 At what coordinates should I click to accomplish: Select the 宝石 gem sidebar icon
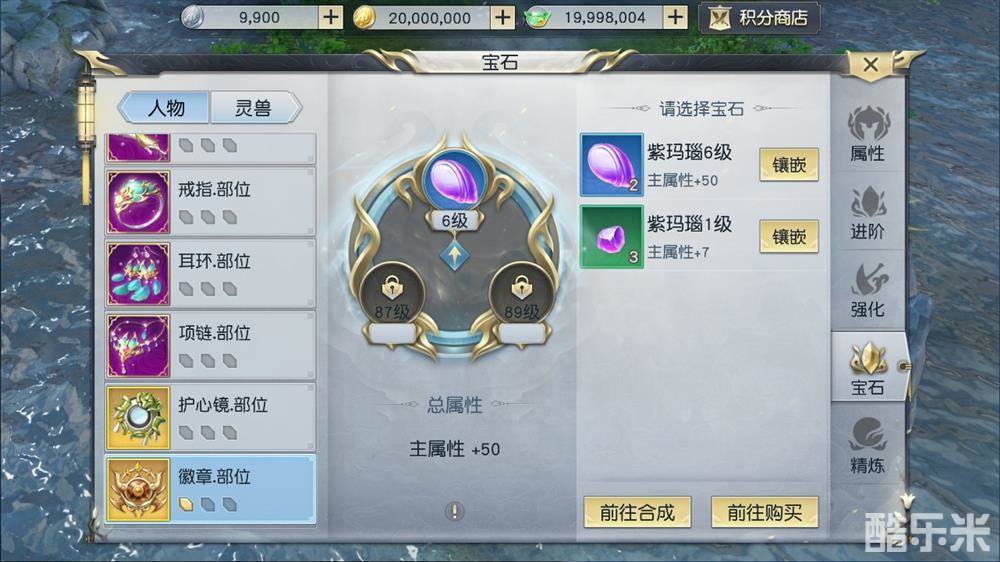867,368
